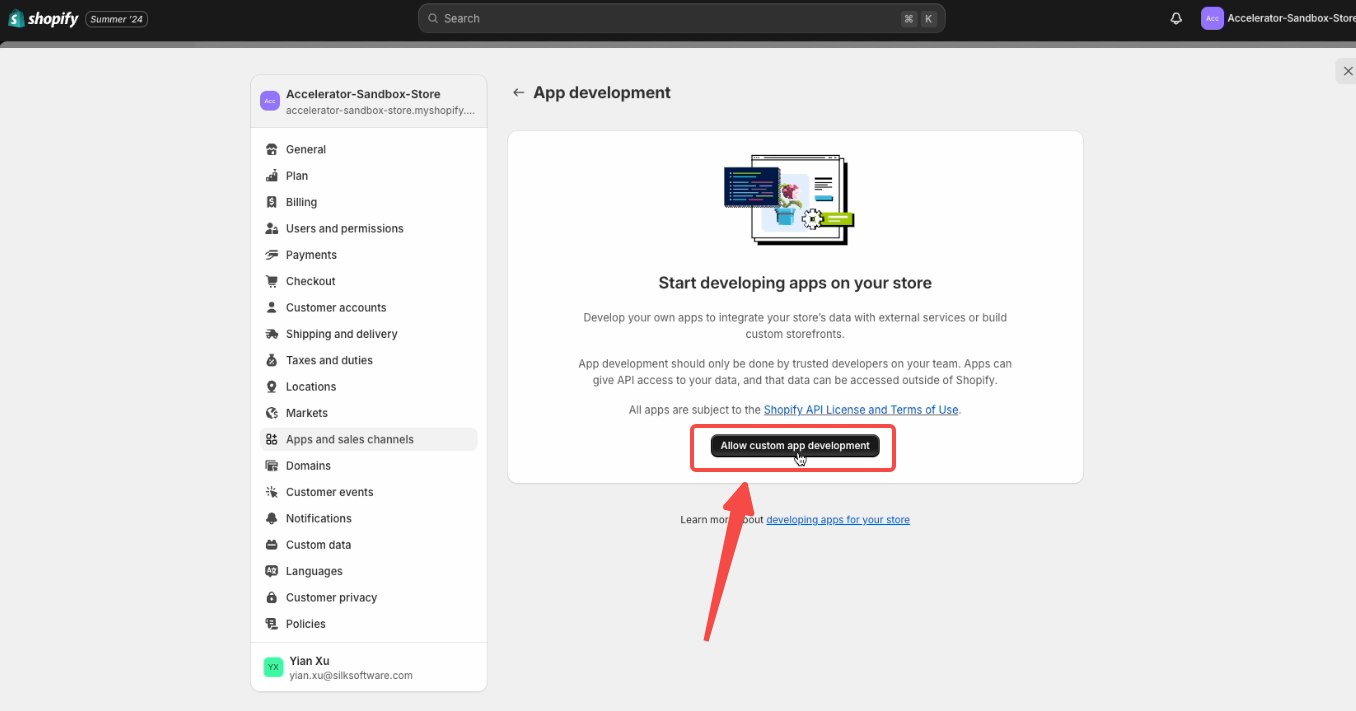Screen dimensions: 1356x711
Task: Click the Shopify logo
Action: pos(43,19)
